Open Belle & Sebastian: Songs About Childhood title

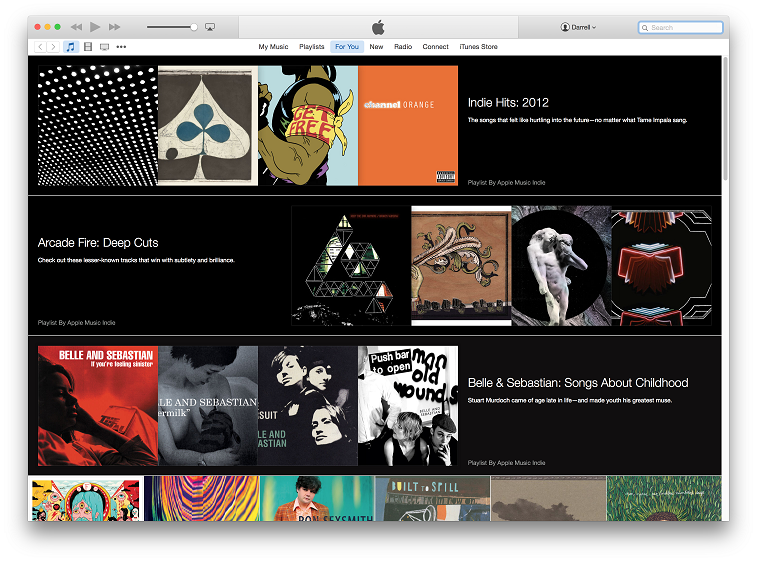pyautogui.click(x=578, y=383)
